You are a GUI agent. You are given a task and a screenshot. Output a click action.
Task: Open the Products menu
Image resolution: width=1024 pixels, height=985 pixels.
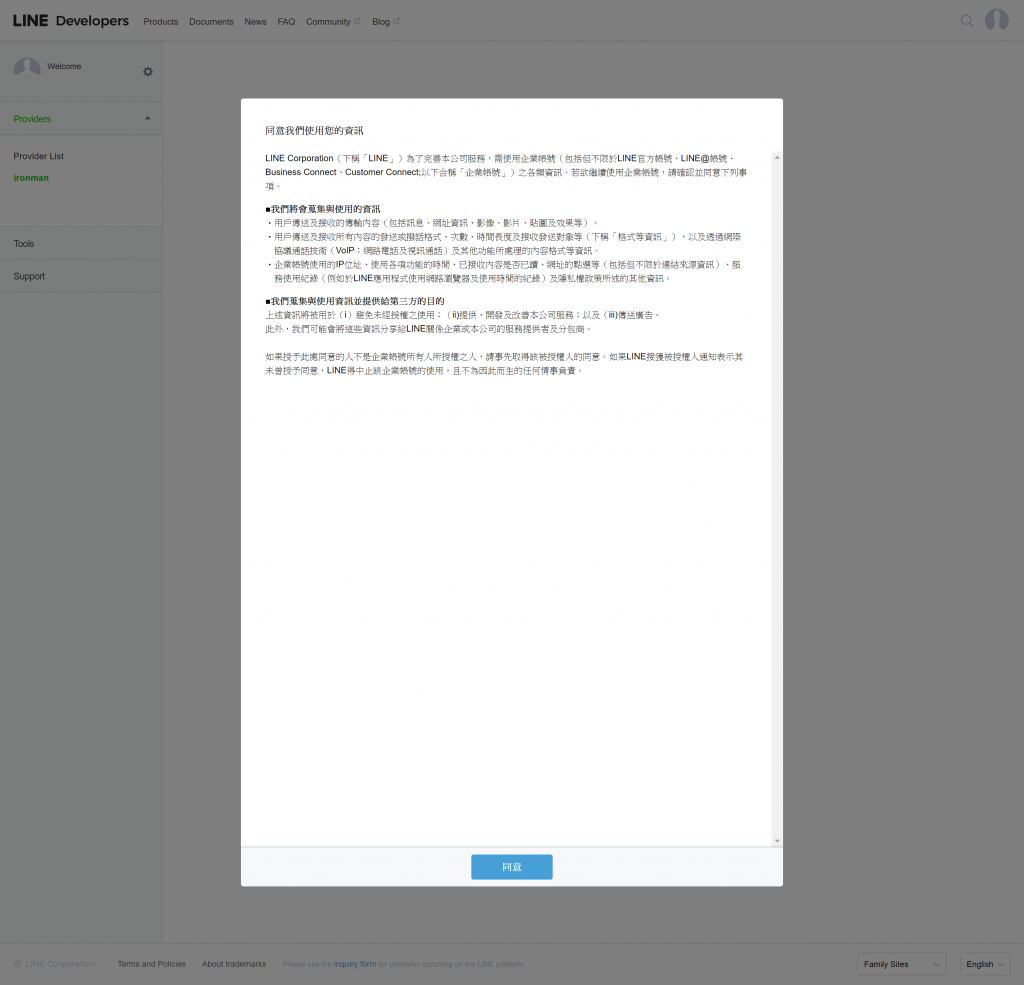[x=161, y=22]
